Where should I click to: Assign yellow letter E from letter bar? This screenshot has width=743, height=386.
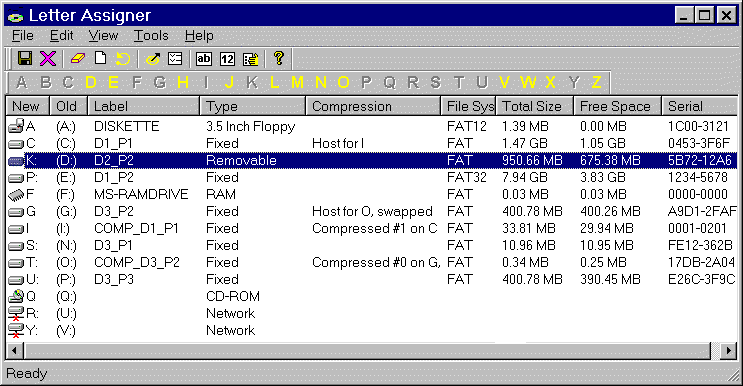pyautogui.click(x=113, y=82)
